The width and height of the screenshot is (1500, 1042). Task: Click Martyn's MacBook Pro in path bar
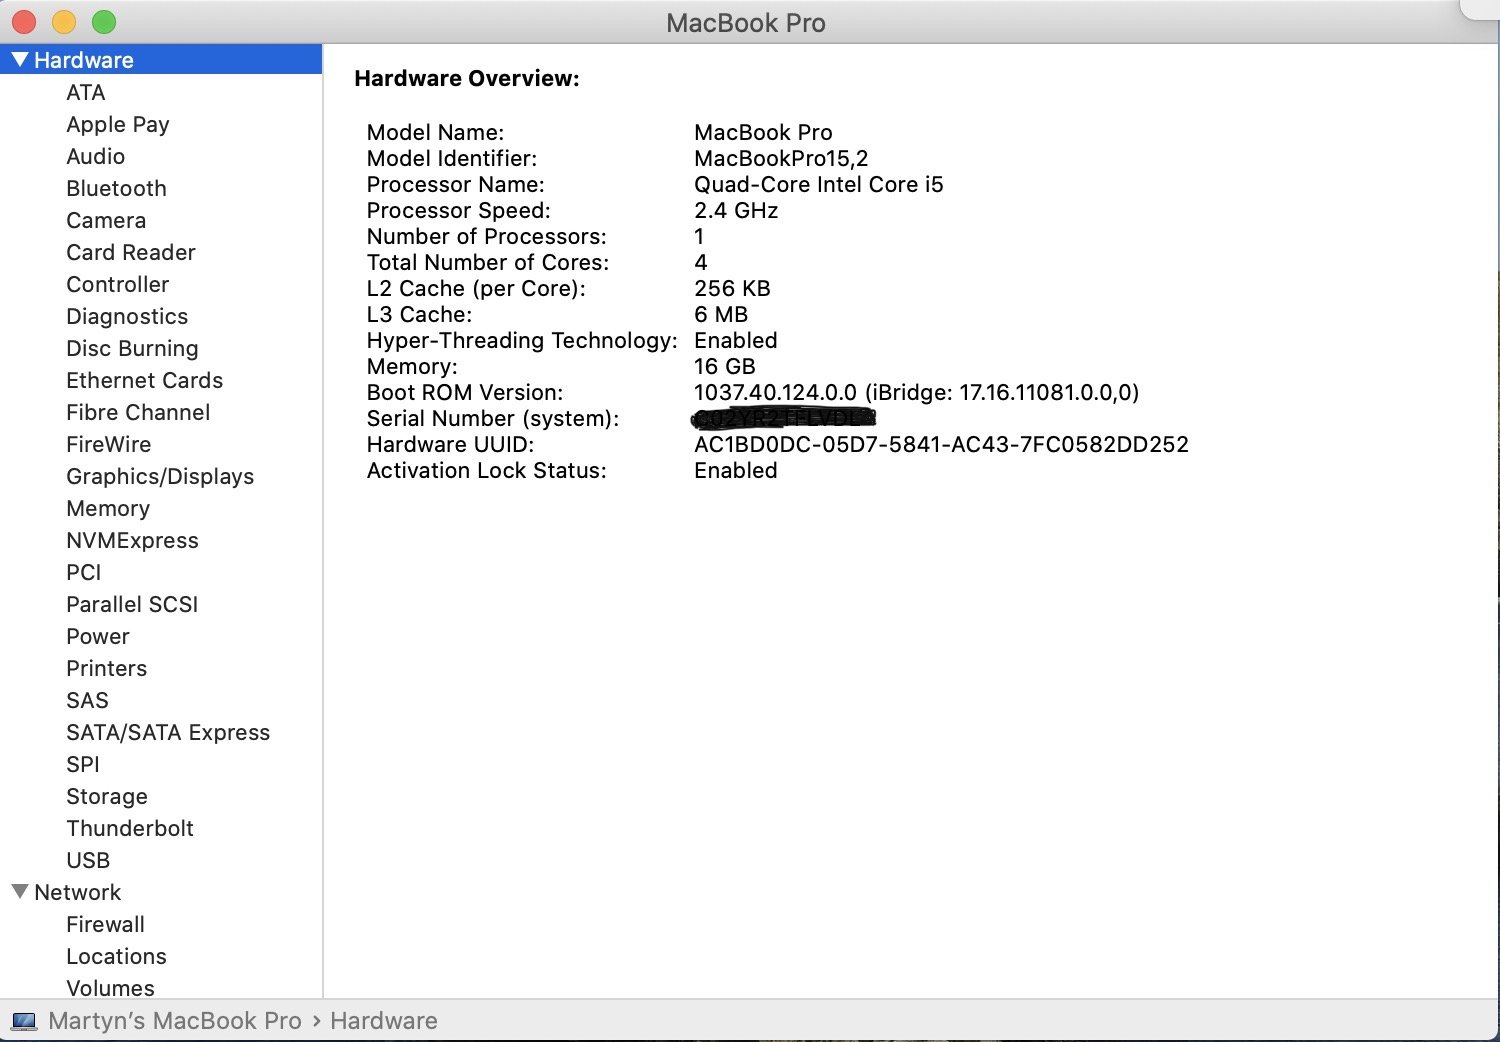click(x=175, y=1021)
